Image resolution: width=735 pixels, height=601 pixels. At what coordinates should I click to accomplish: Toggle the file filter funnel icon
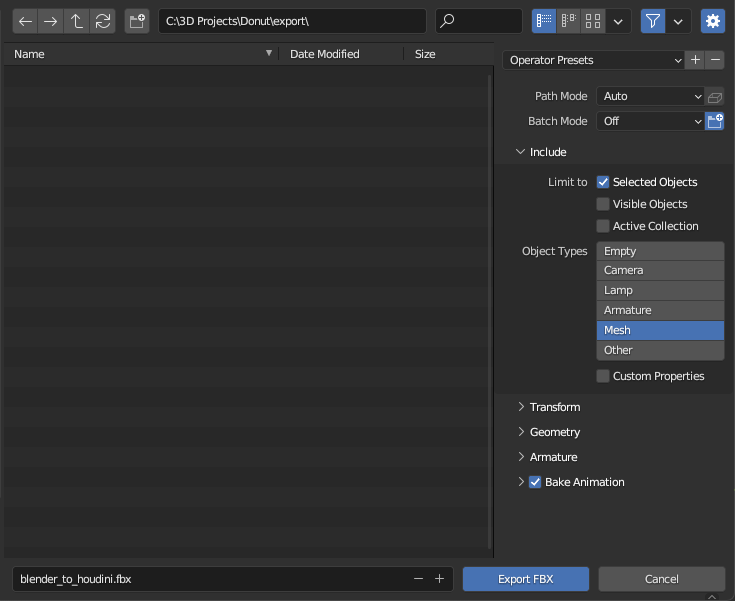pos(653,21)
